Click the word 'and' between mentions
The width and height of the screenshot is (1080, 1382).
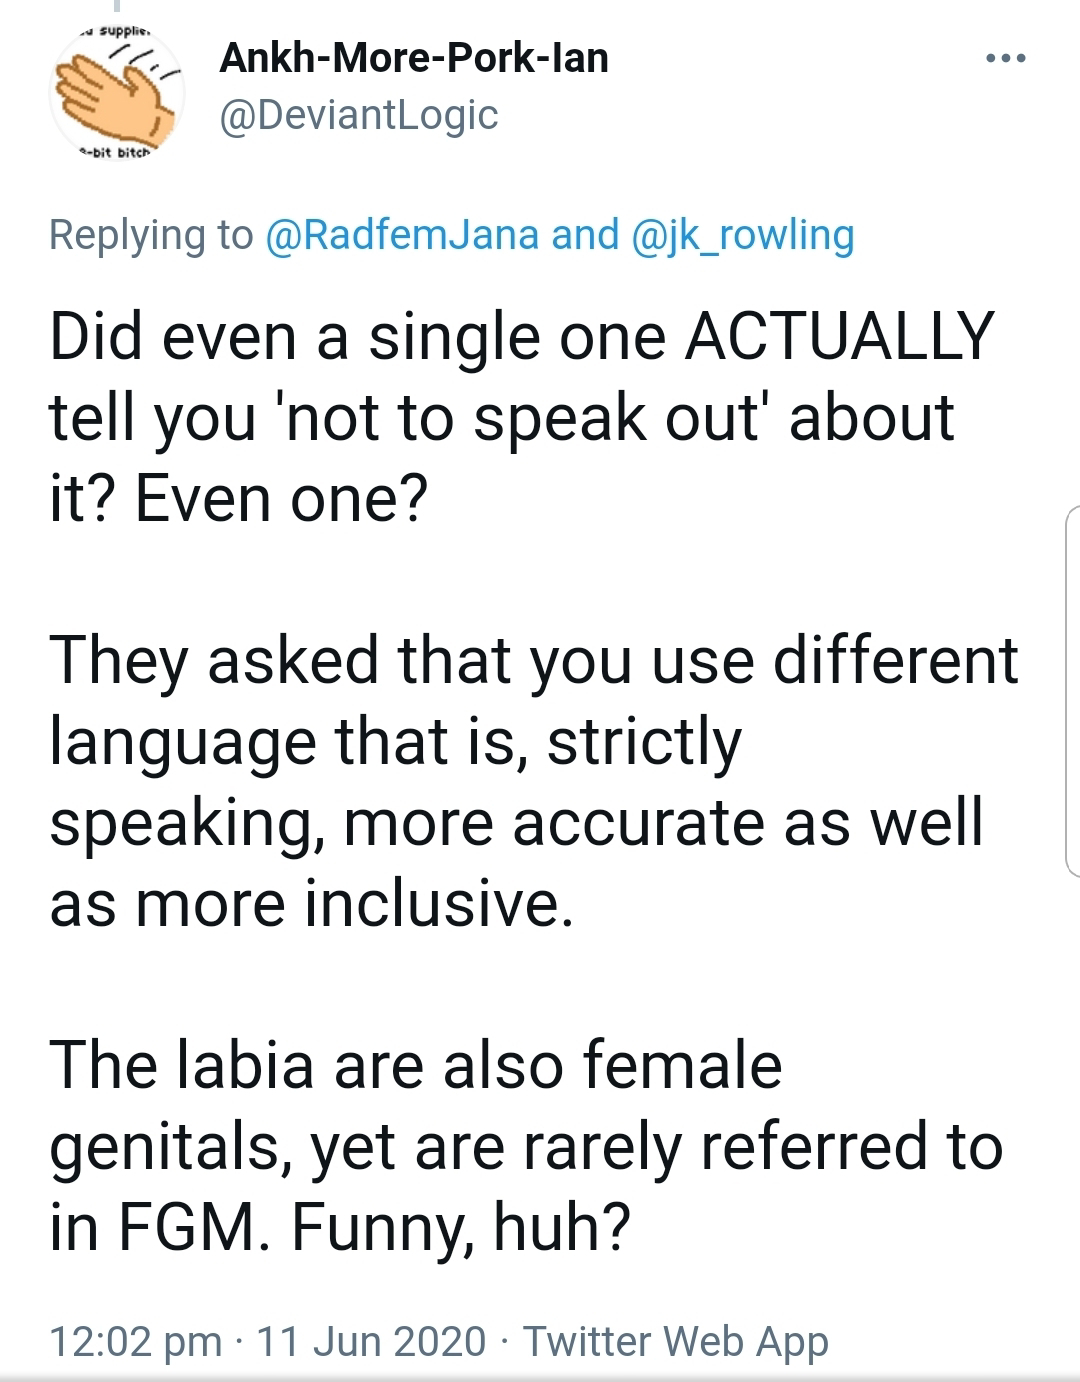(x=585, y=235)
